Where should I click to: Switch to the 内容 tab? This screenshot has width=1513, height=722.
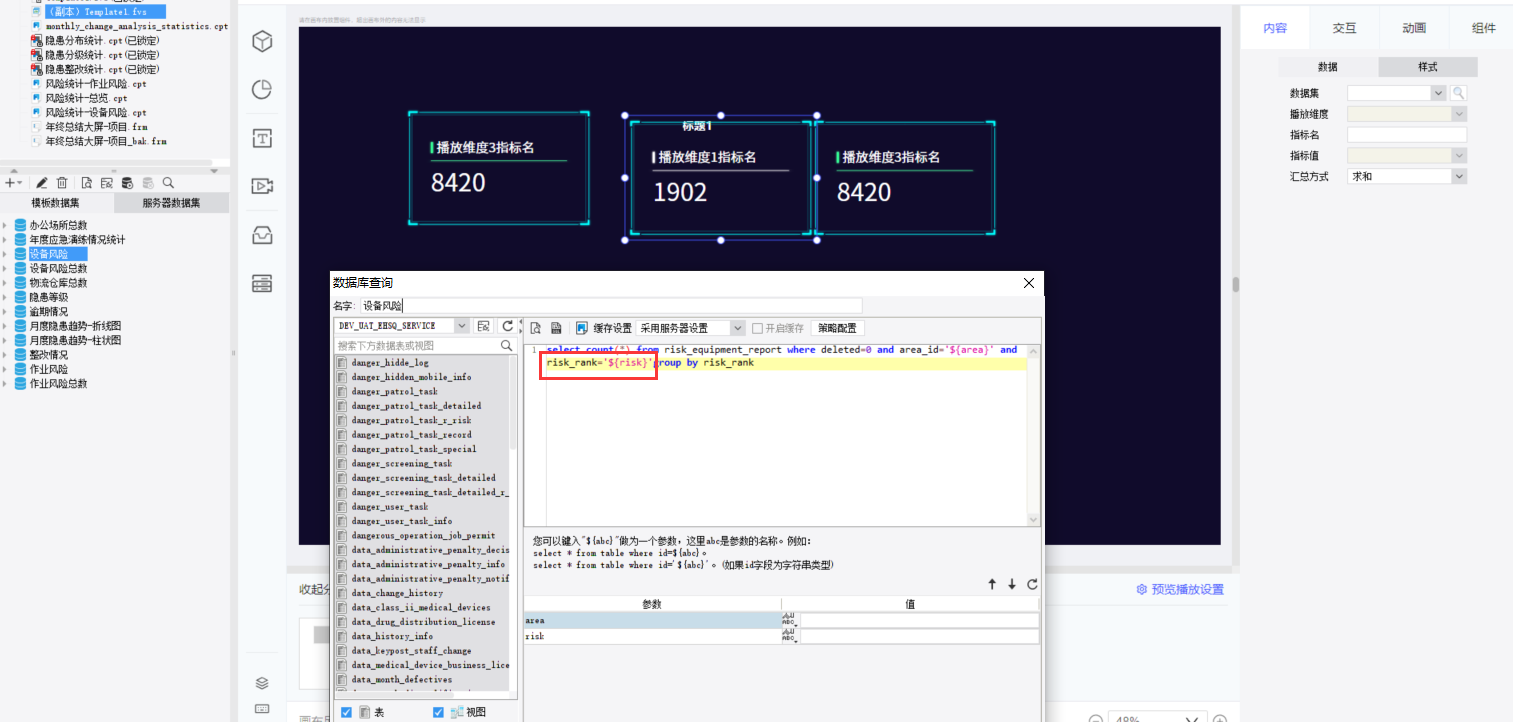click(x=1274, y=28)
